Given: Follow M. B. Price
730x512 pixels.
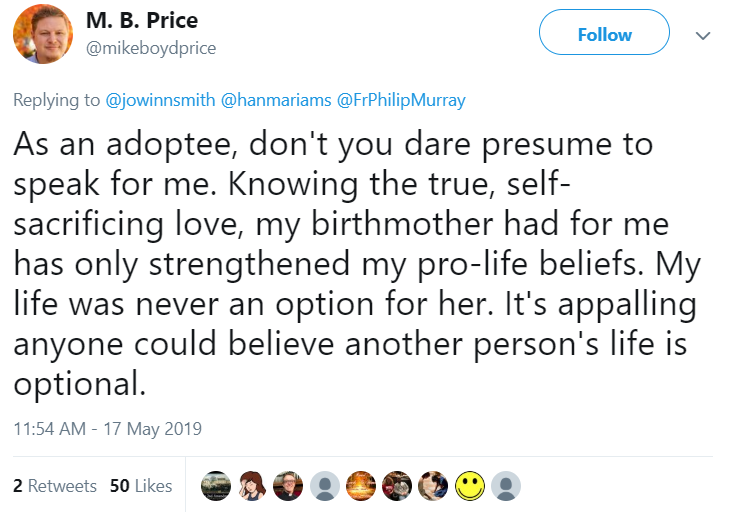Looking at the screenshot, I should coord(604,34).
